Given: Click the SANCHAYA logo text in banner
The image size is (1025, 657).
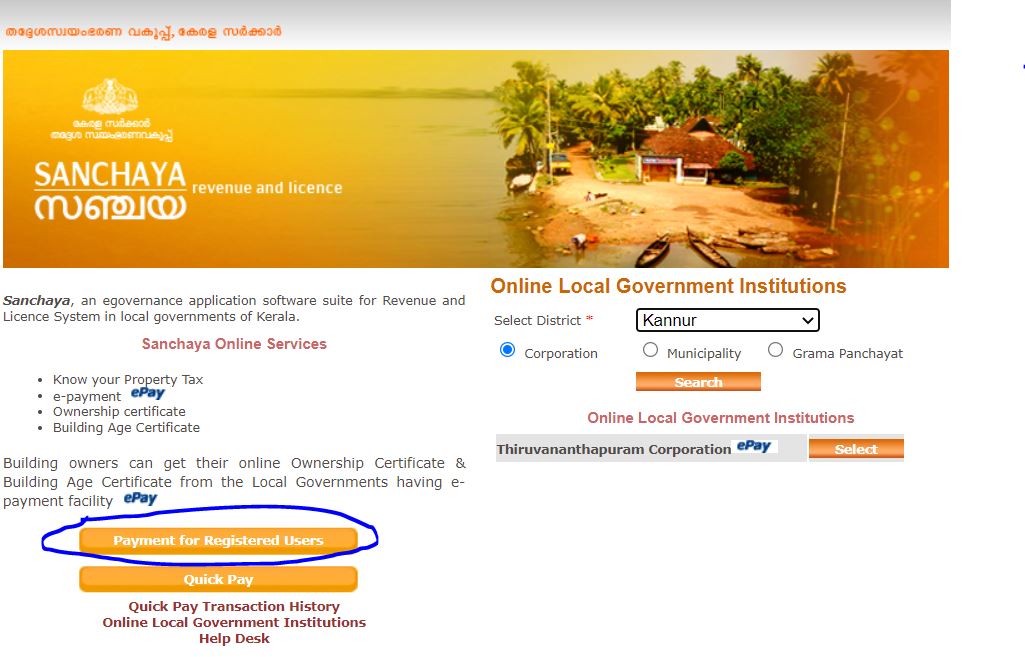Looking at the screenshot, I should [110, 190].
